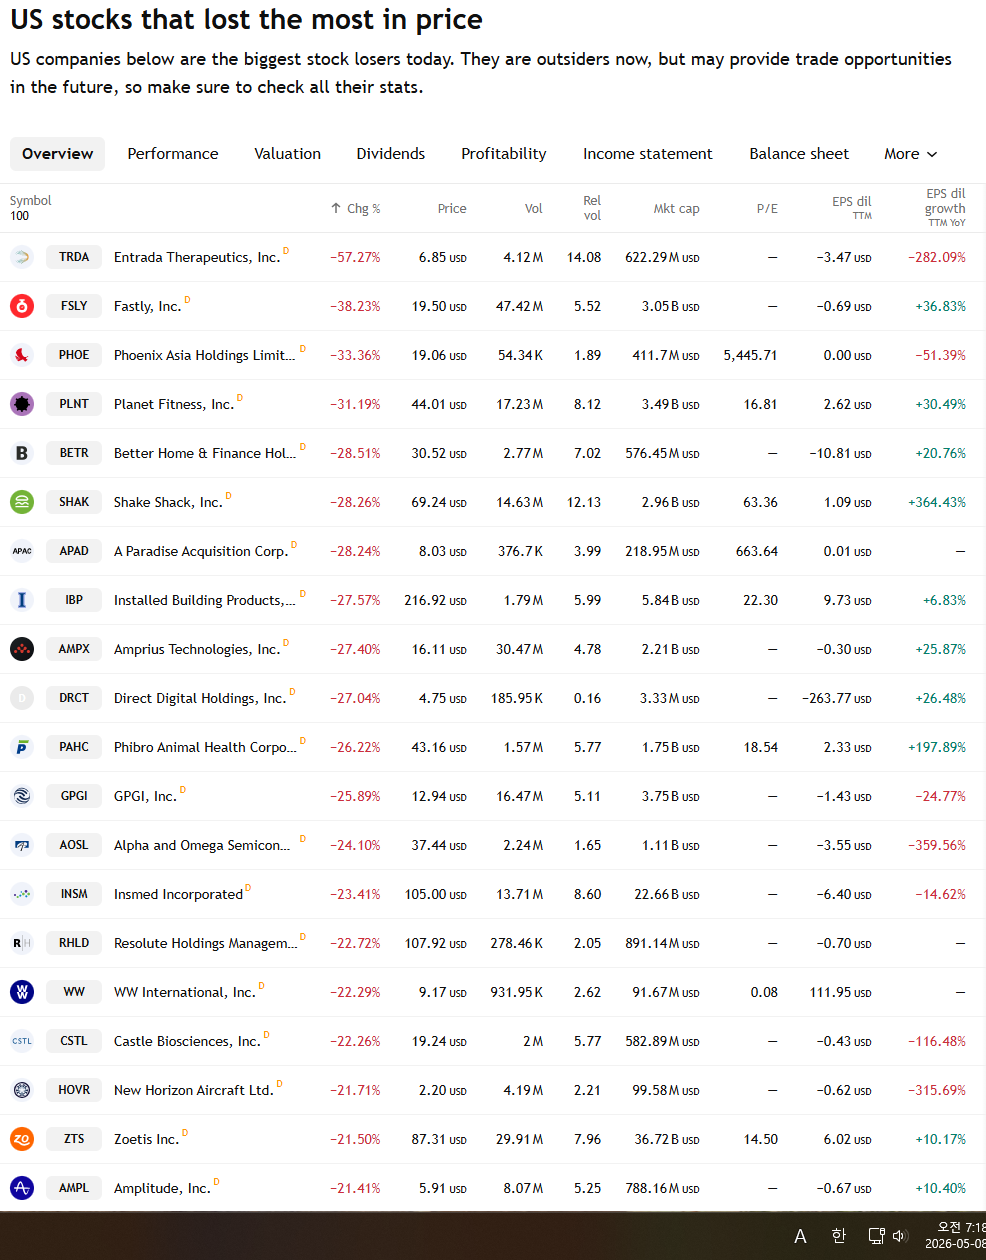The height and width of the screenshot is (1260, 986).
Task: Click the INSM ticker button
Action: tap(74, 894)
